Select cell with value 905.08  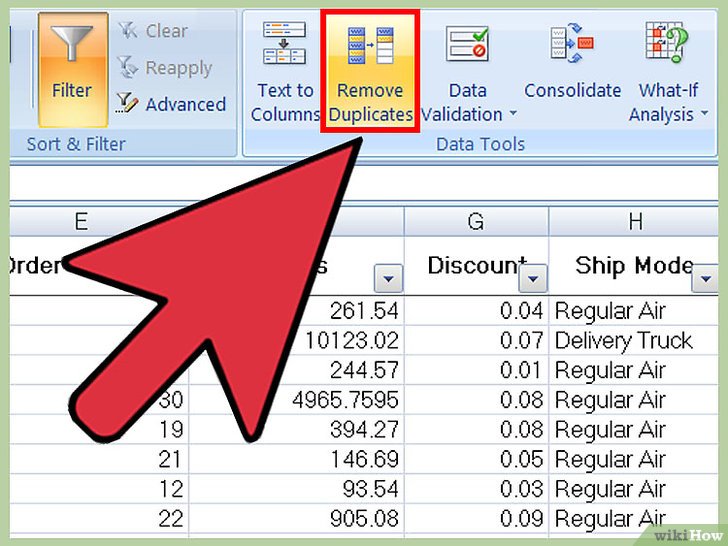tap(297, 519)
